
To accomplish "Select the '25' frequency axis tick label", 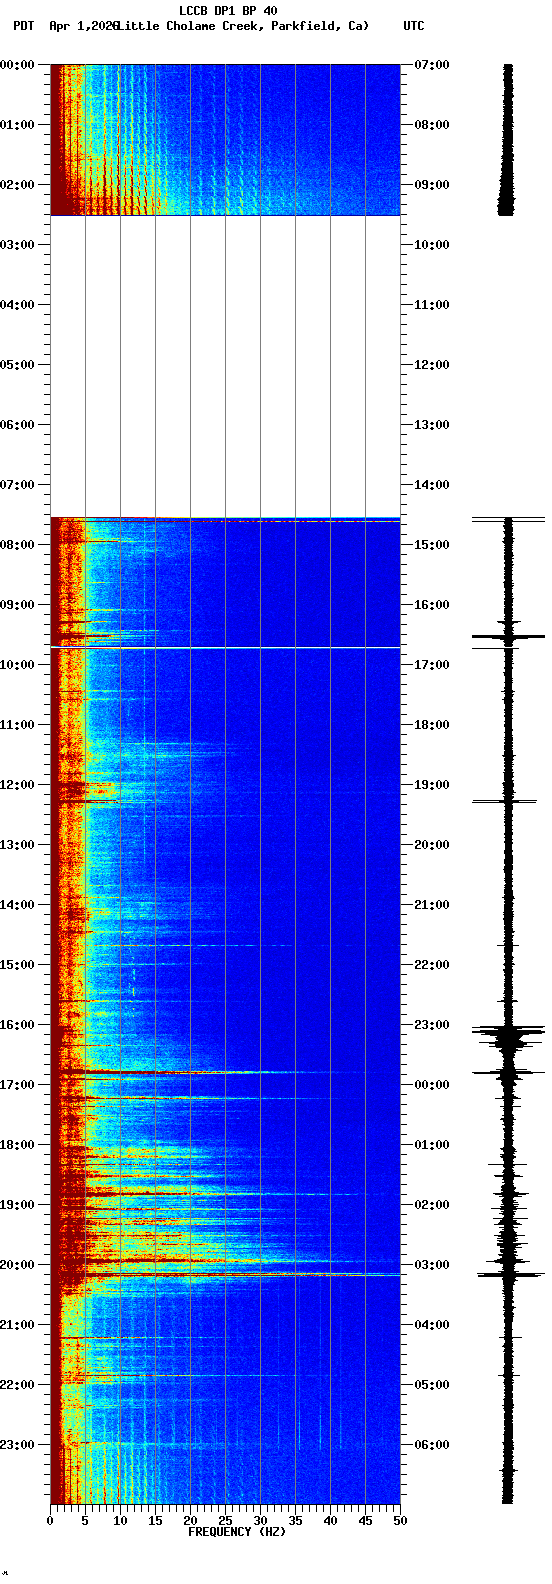I will 225,1521.
